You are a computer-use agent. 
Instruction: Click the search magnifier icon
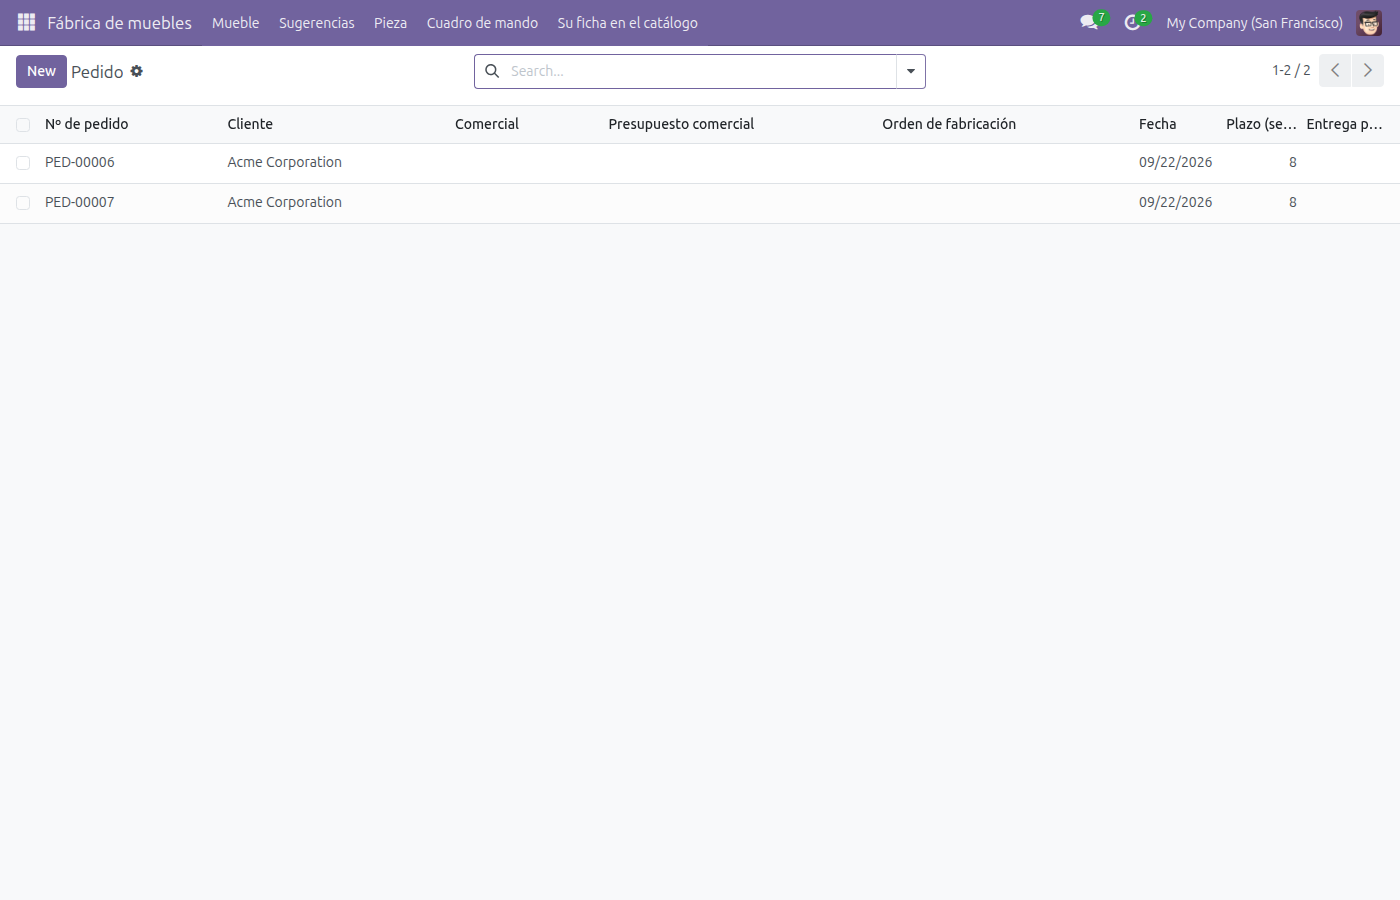pyautogui.click(x=492, y=71)
